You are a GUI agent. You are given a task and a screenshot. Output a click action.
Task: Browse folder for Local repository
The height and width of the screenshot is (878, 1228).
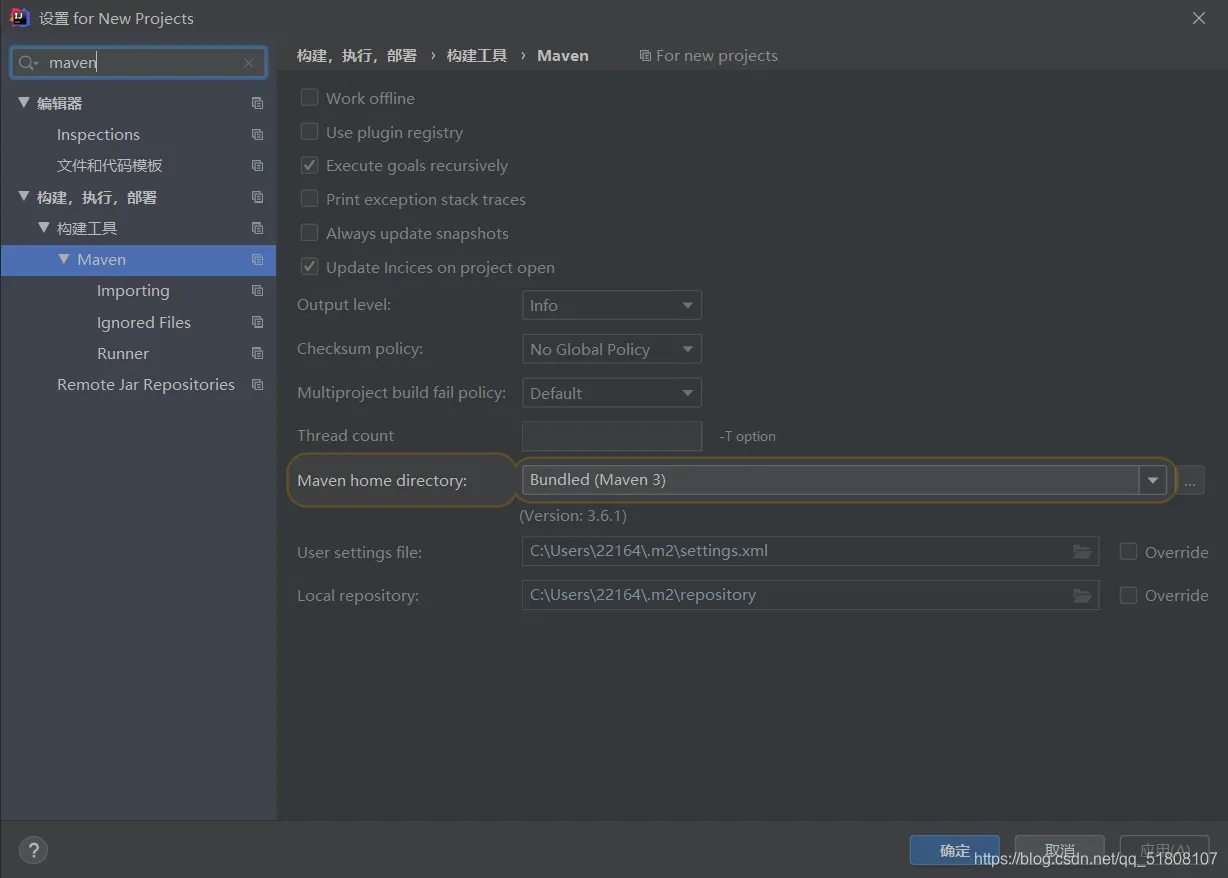[1082, 595]
